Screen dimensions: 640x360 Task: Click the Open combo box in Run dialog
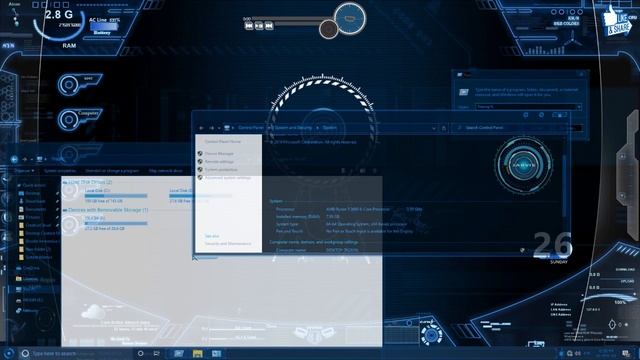click(529, 107)
